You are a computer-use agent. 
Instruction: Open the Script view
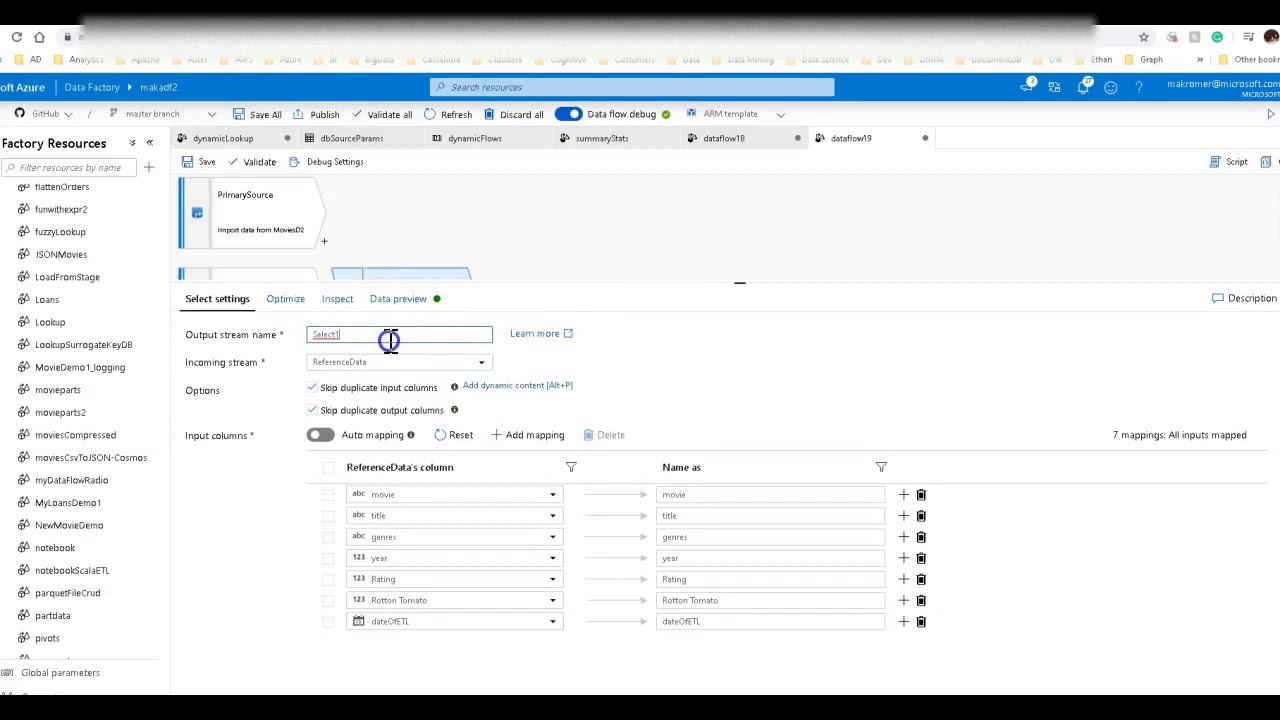click(x=1228, y=162)
